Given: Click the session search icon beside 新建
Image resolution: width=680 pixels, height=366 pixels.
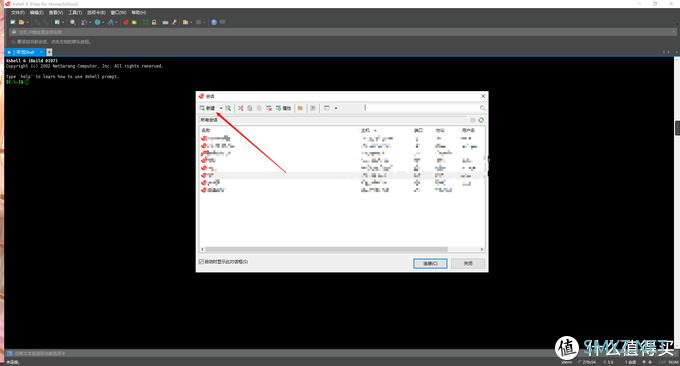Looking at the screenshot, I should tap(228, 108).
